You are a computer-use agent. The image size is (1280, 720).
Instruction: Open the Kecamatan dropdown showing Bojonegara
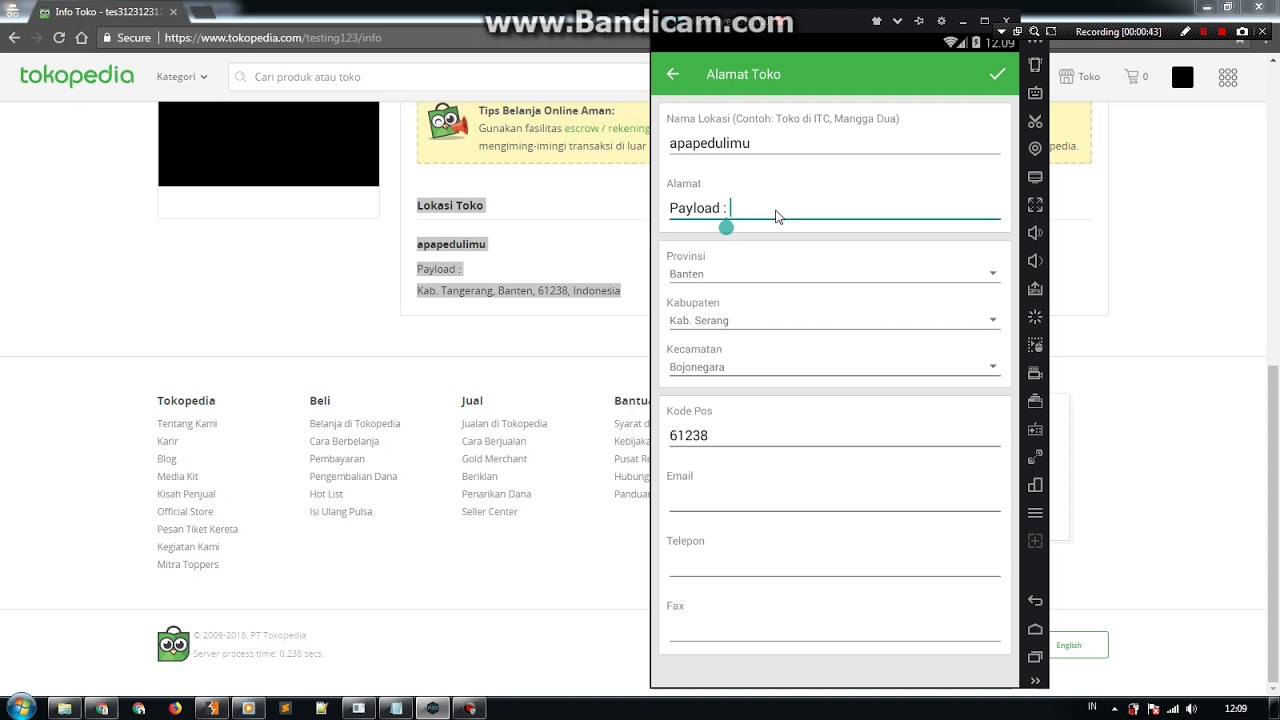pos(834,367)
